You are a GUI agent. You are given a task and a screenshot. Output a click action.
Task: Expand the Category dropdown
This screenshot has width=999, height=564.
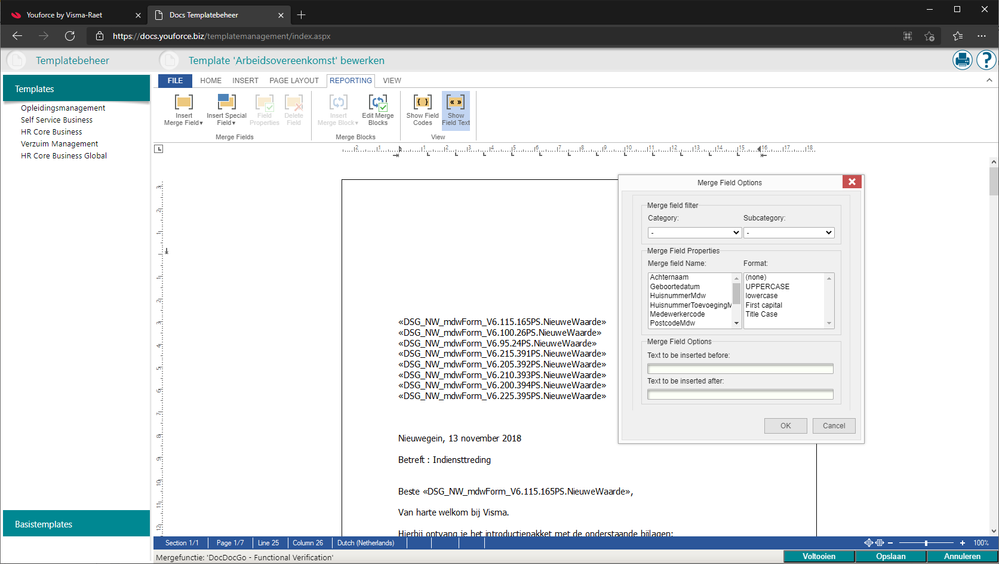[x=694, y=232]
